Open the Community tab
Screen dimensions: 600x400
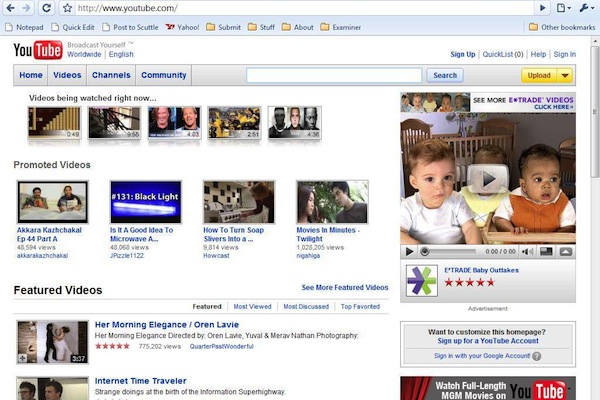pos(164,75)
